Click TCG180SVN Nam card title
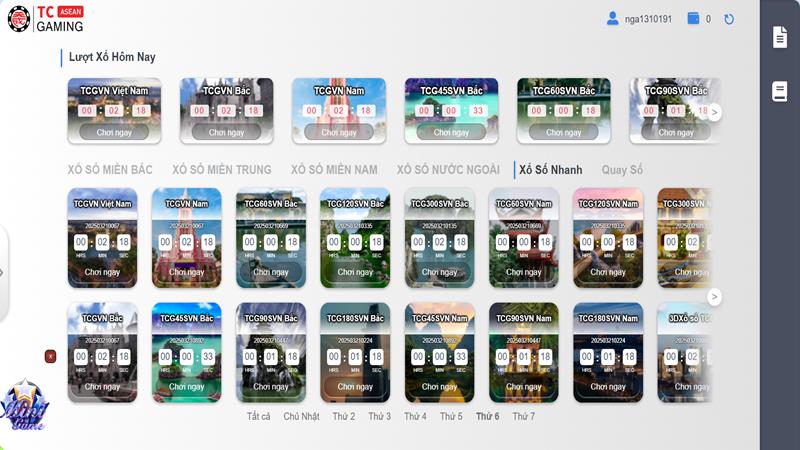800x450 pixels. point(608,318)
